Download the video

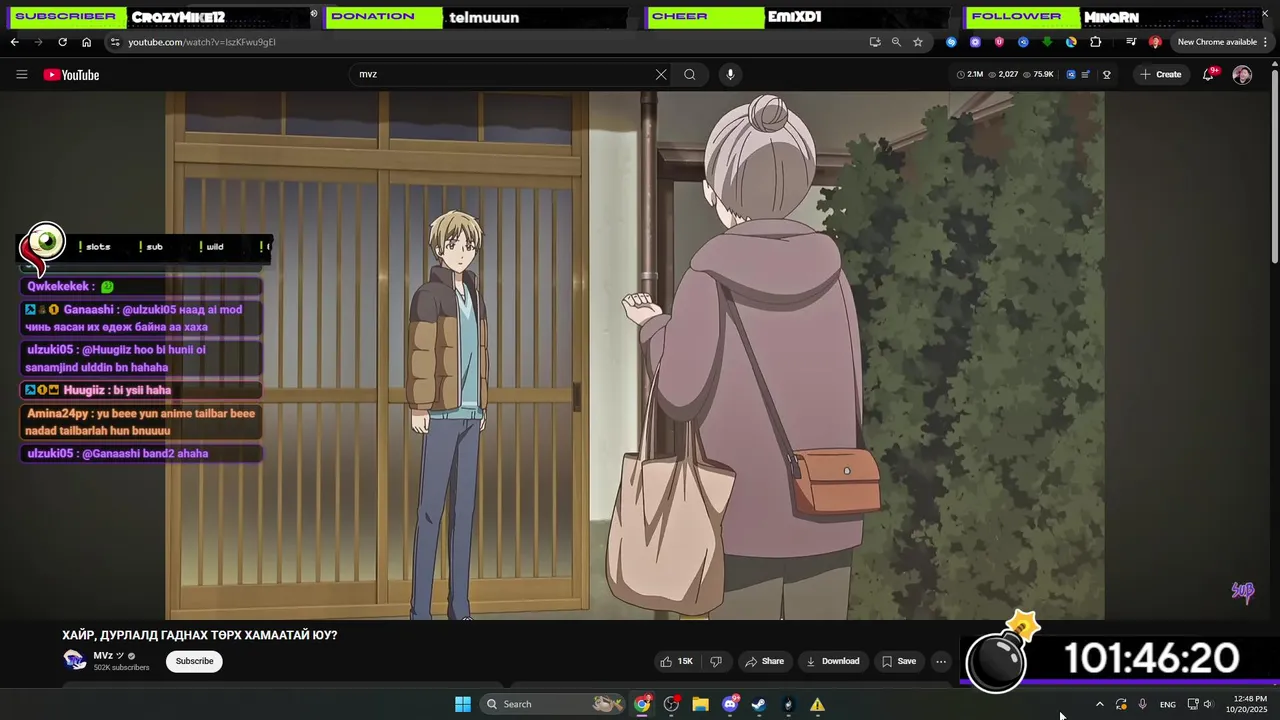coord(833,661)
